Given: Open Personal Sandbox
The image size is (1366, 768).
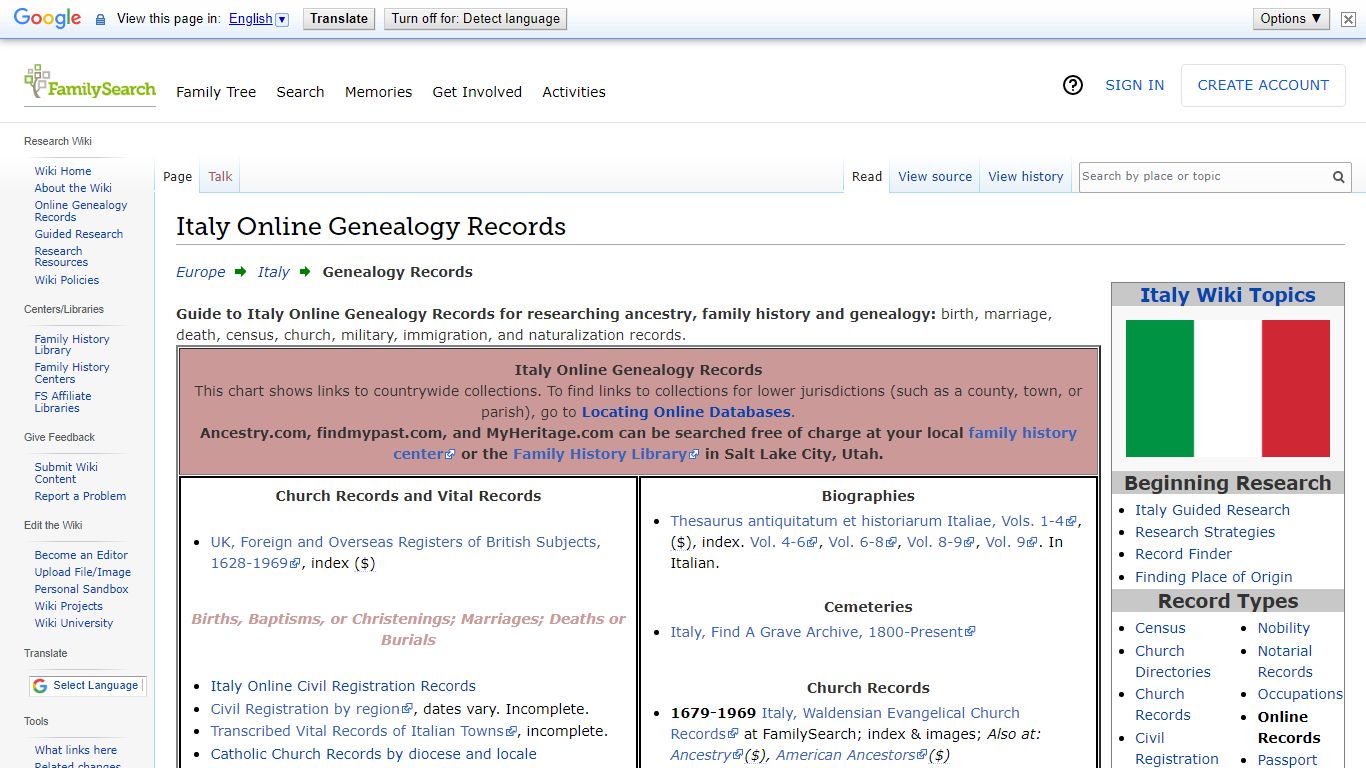Looking at the screenshot, I should tap(82, 589).
